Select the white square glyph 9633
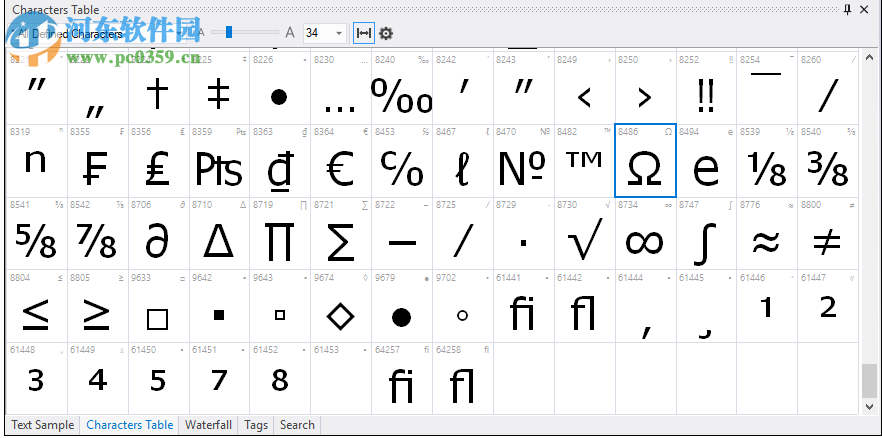 point(159,306)
